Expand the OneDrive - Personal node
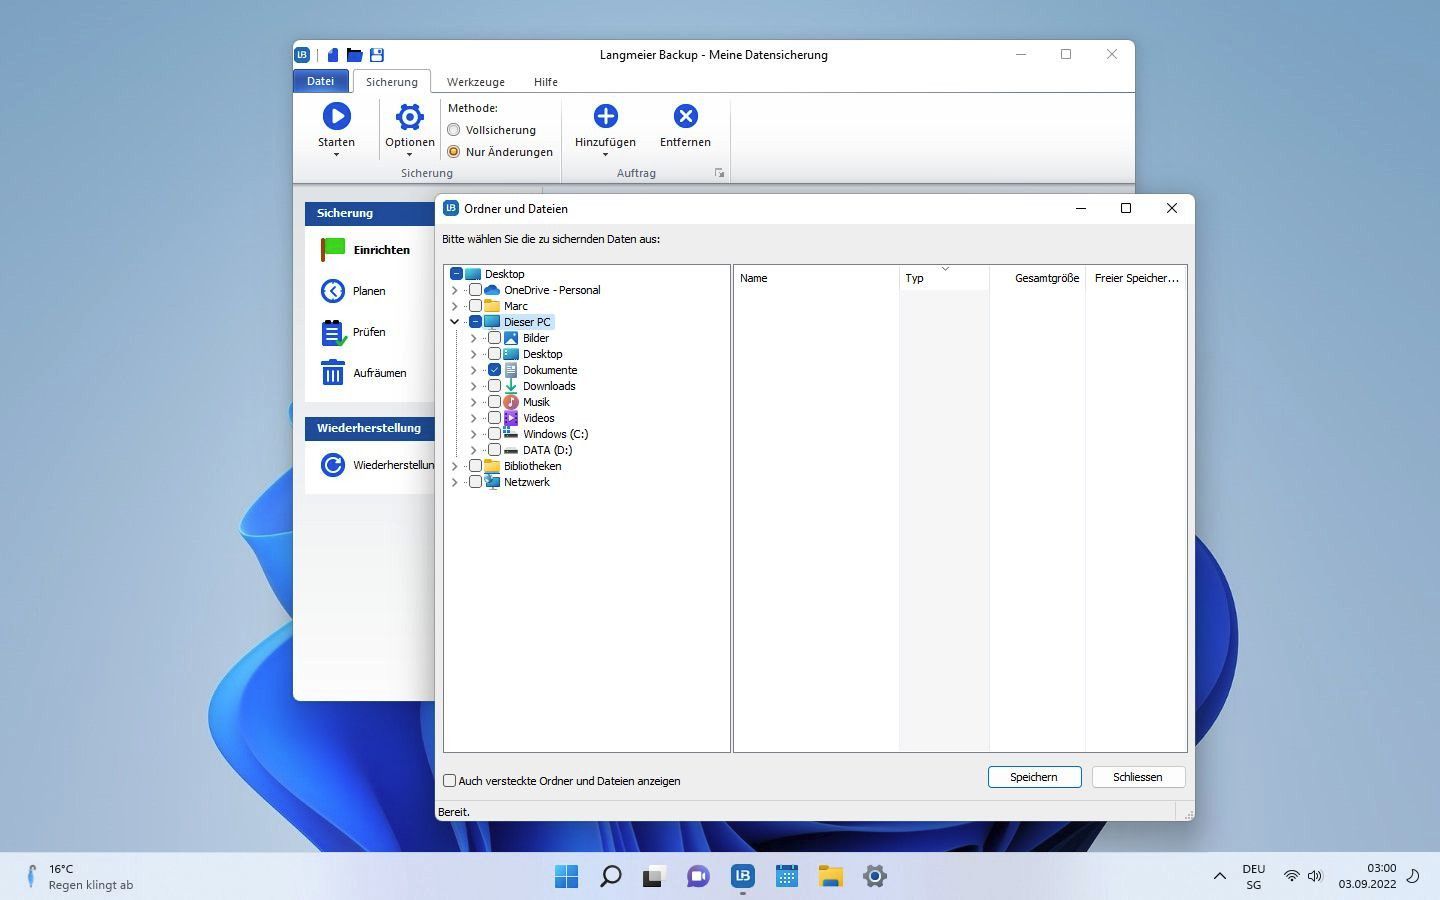The height and width of the screenshot is (900, 1440). (455, 290)
